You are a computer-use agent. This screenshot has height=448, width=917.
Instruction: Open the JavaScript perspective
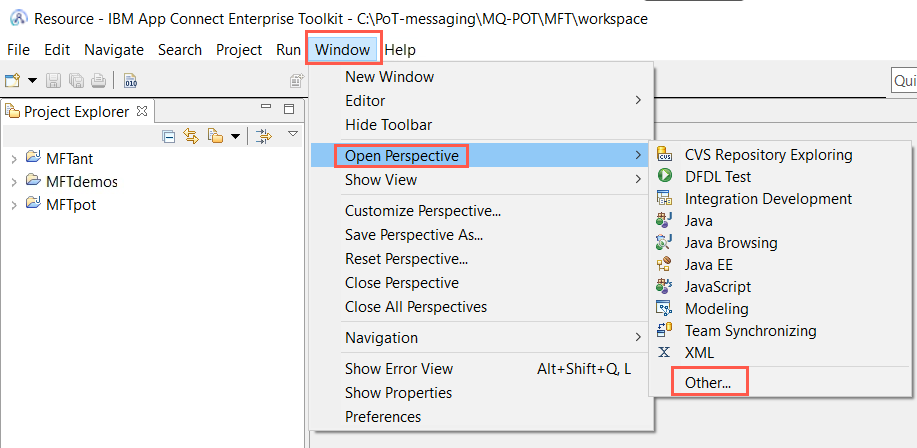(x=780, y=287)
